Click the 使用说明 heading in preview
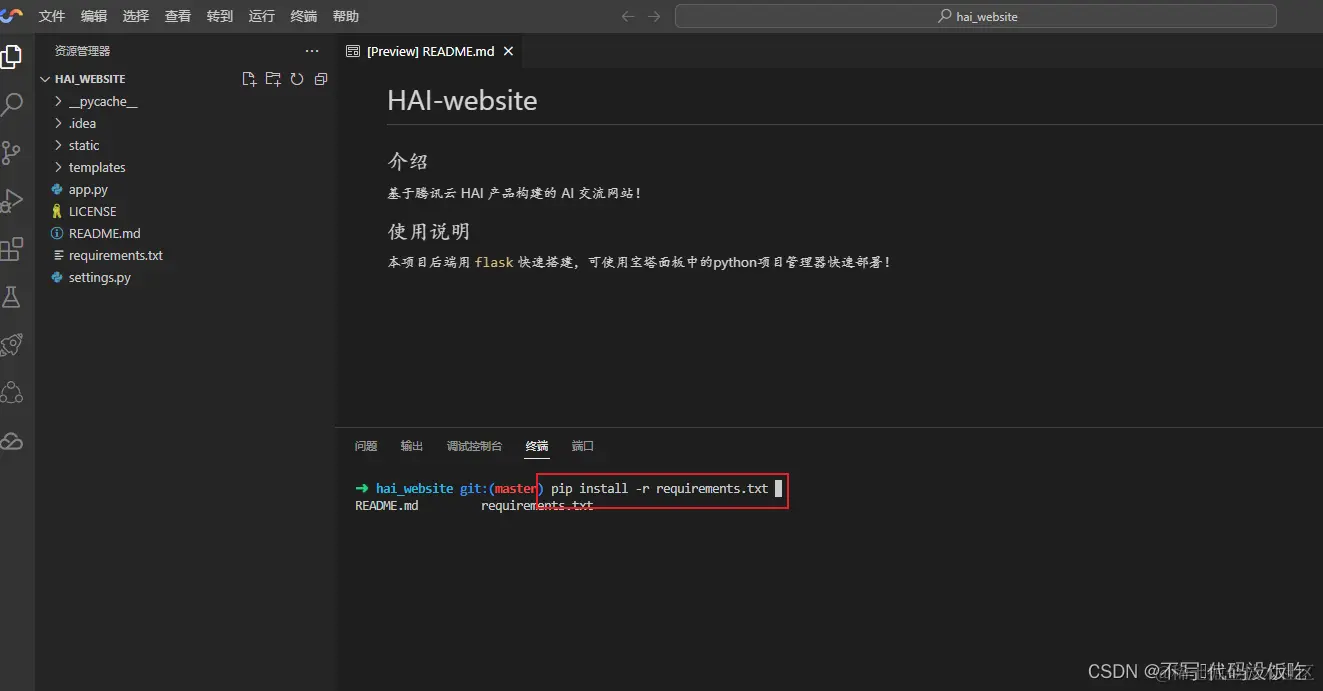 pos(429,232)
